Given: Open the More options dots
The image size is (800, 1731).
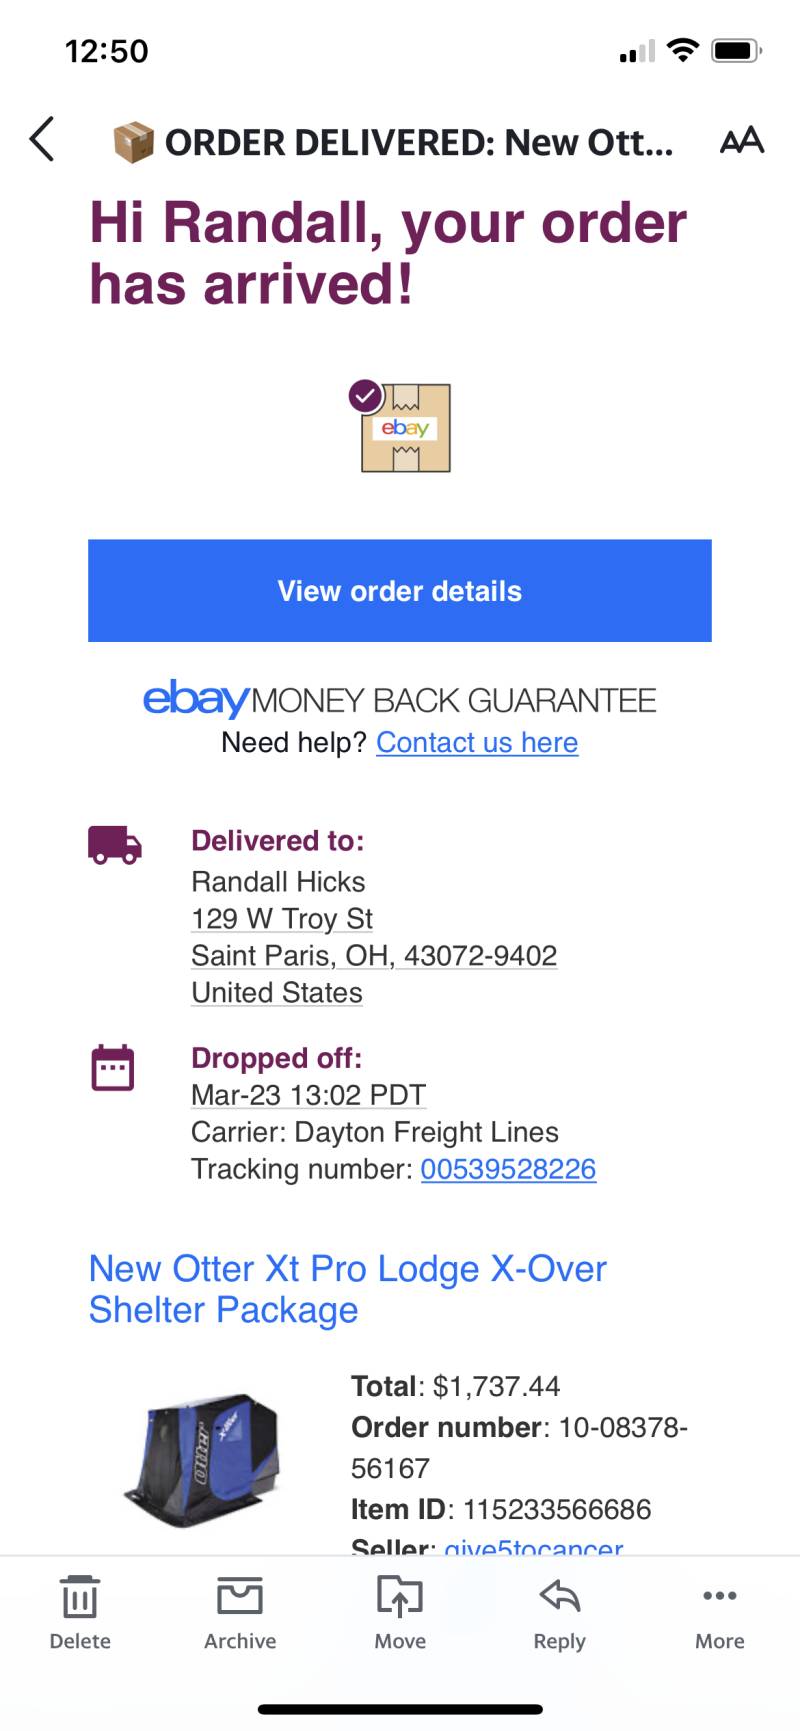Looking at the screenshot, I should pyautogui.click(x=720, y=1596).
